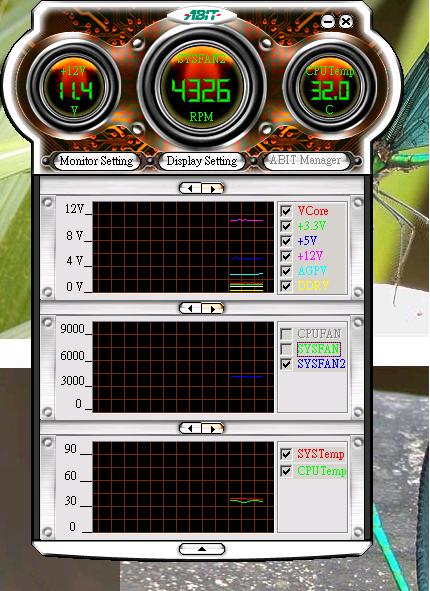Toggle the +3.3V voltage checkbox
Screen dimensions: 430x591
point(286,226)
